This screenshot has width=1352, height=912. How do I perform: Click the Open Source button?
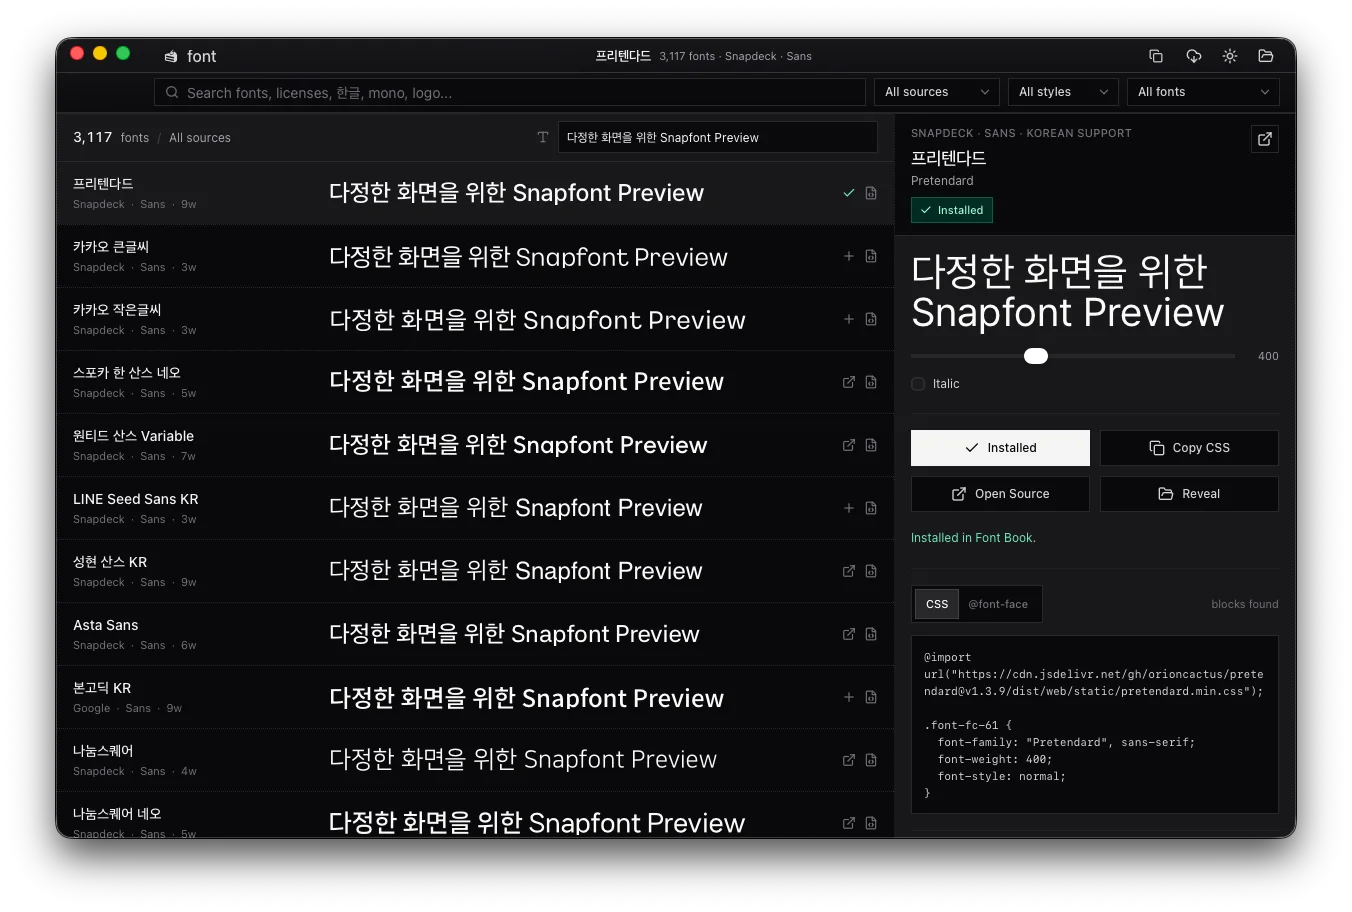click(x=1000, y=494)
